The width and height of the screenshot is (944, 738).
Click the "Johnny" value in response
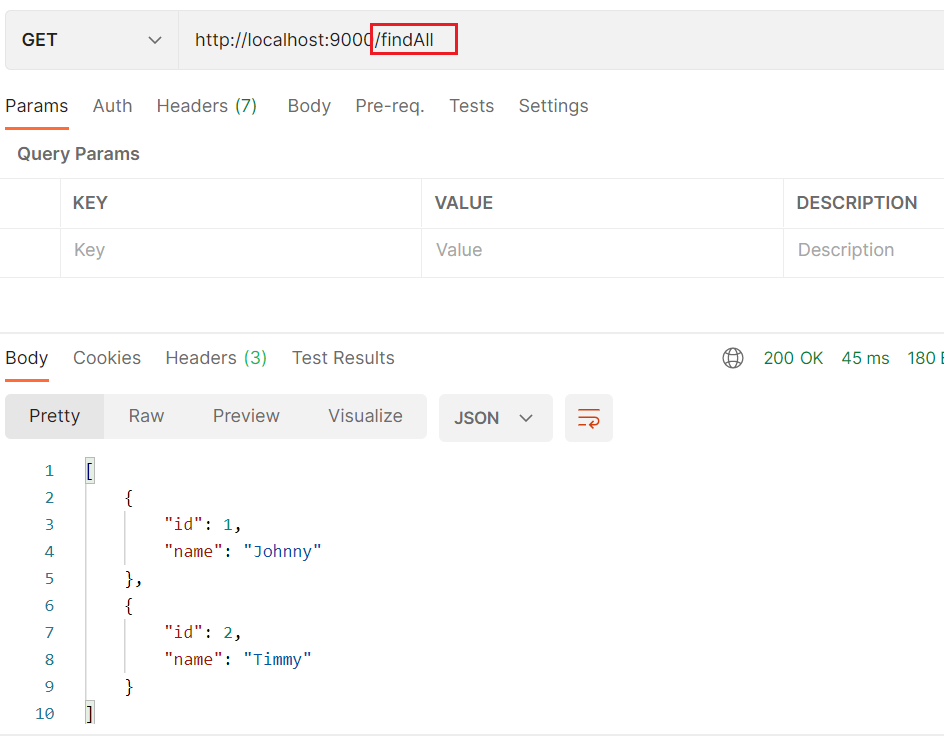tap(282, 552)
